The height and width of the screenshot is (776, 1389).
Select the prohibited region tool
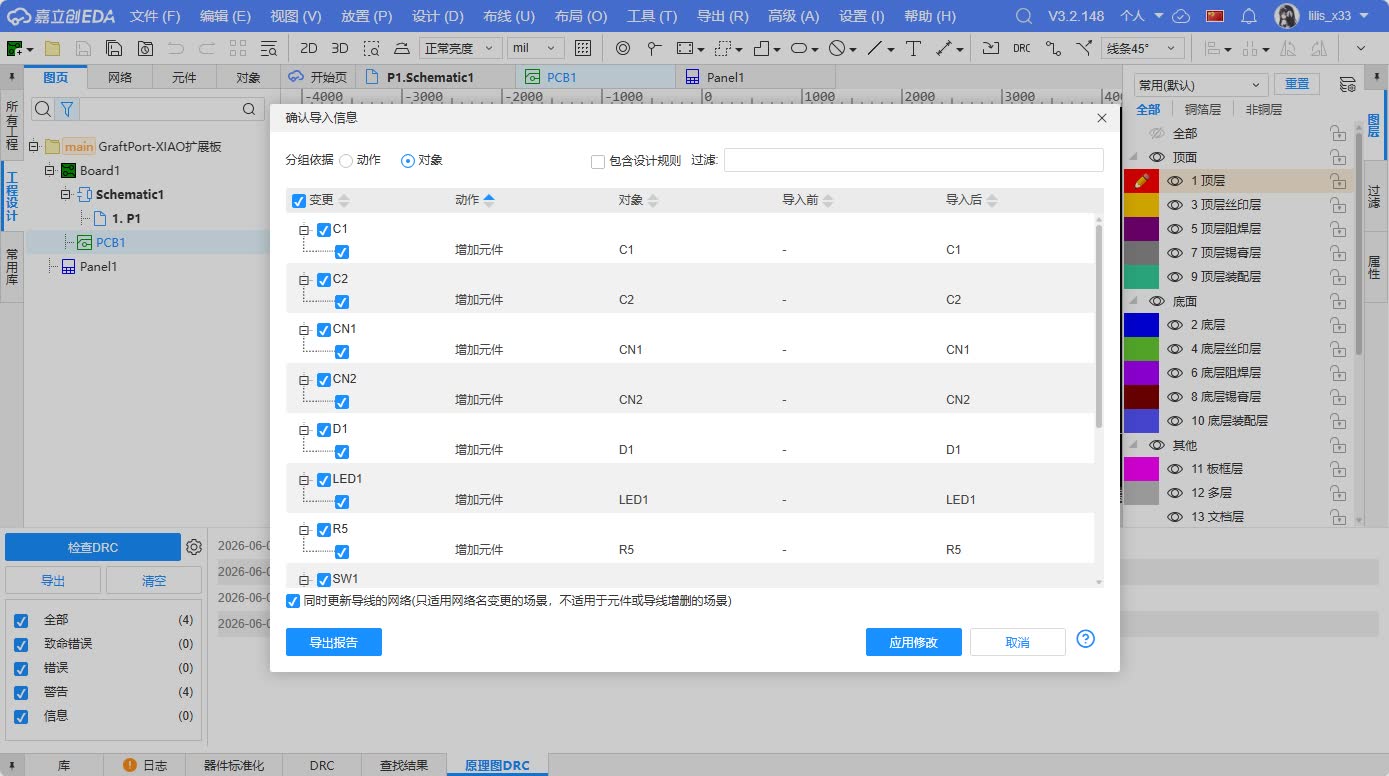click(837, 48)
